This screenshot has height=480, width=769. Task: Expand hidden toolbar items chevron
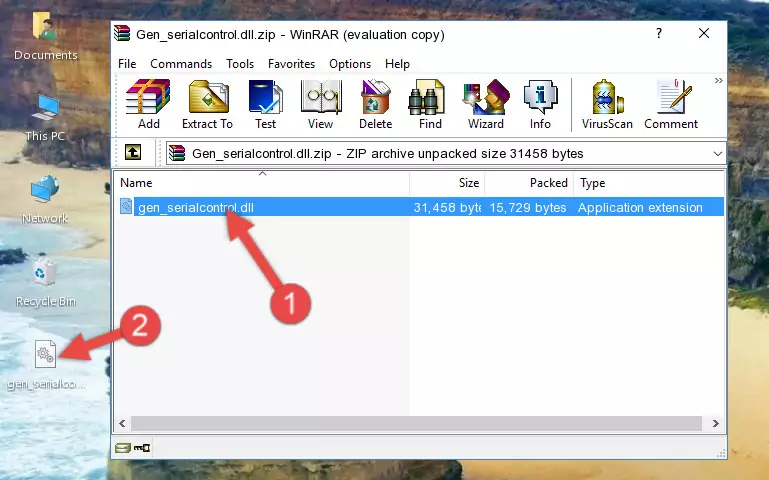click(718, 80)
